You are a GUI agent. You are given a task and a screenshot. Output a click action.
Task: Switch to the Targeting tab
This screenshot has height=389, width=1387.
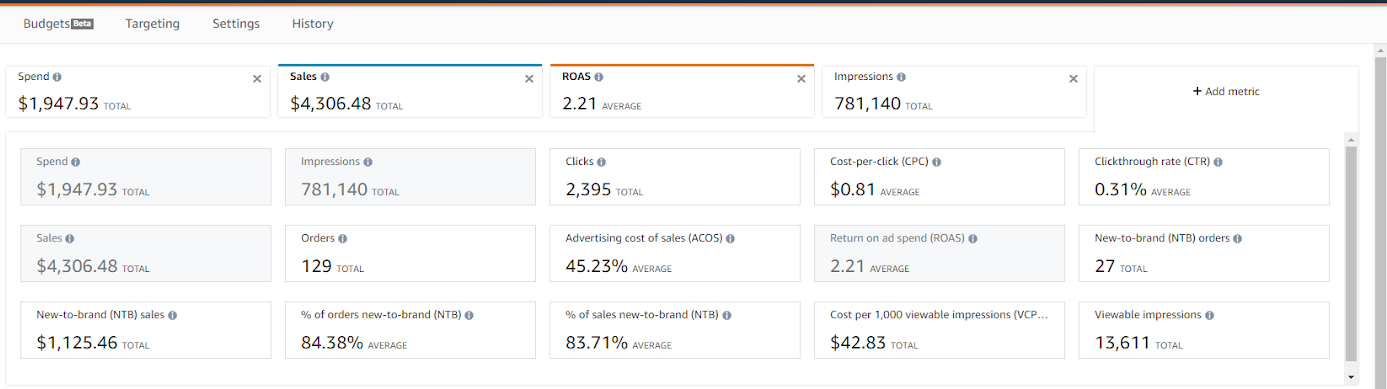(x=152, y=23)
